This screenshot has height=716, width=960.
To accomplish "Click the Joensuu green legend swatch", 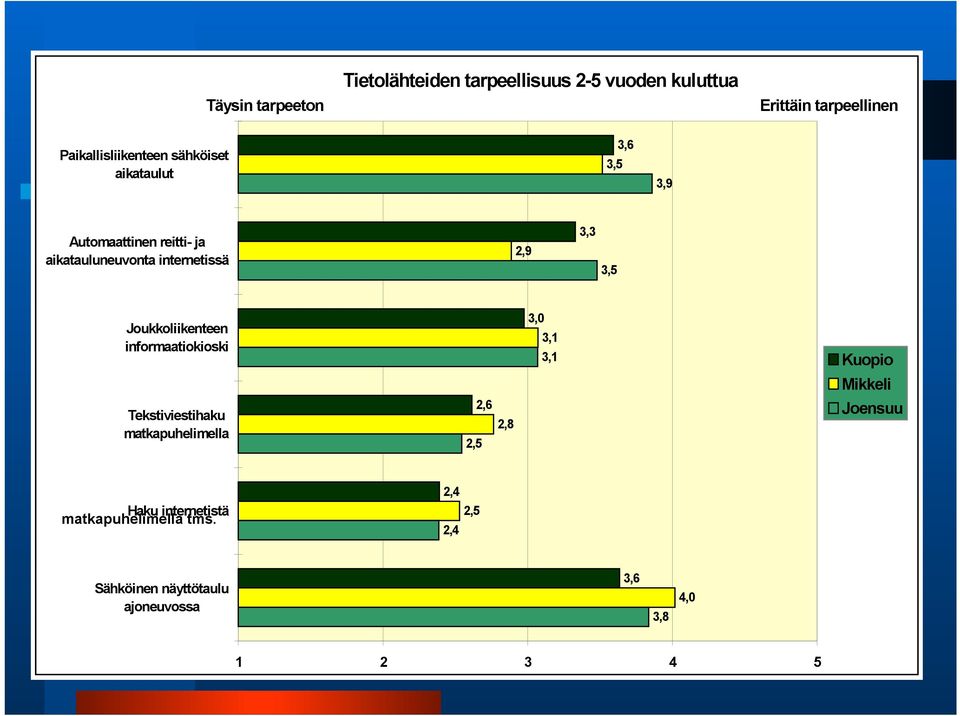I will click(833, 408).
